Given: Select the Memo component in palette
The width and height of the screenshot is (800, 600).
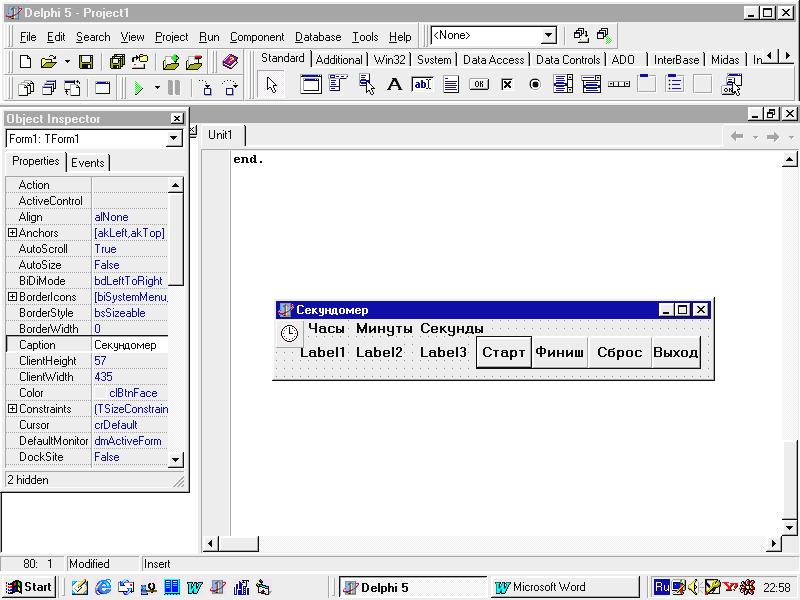Looking at the screenshot, I should click(x=451, y=84).
